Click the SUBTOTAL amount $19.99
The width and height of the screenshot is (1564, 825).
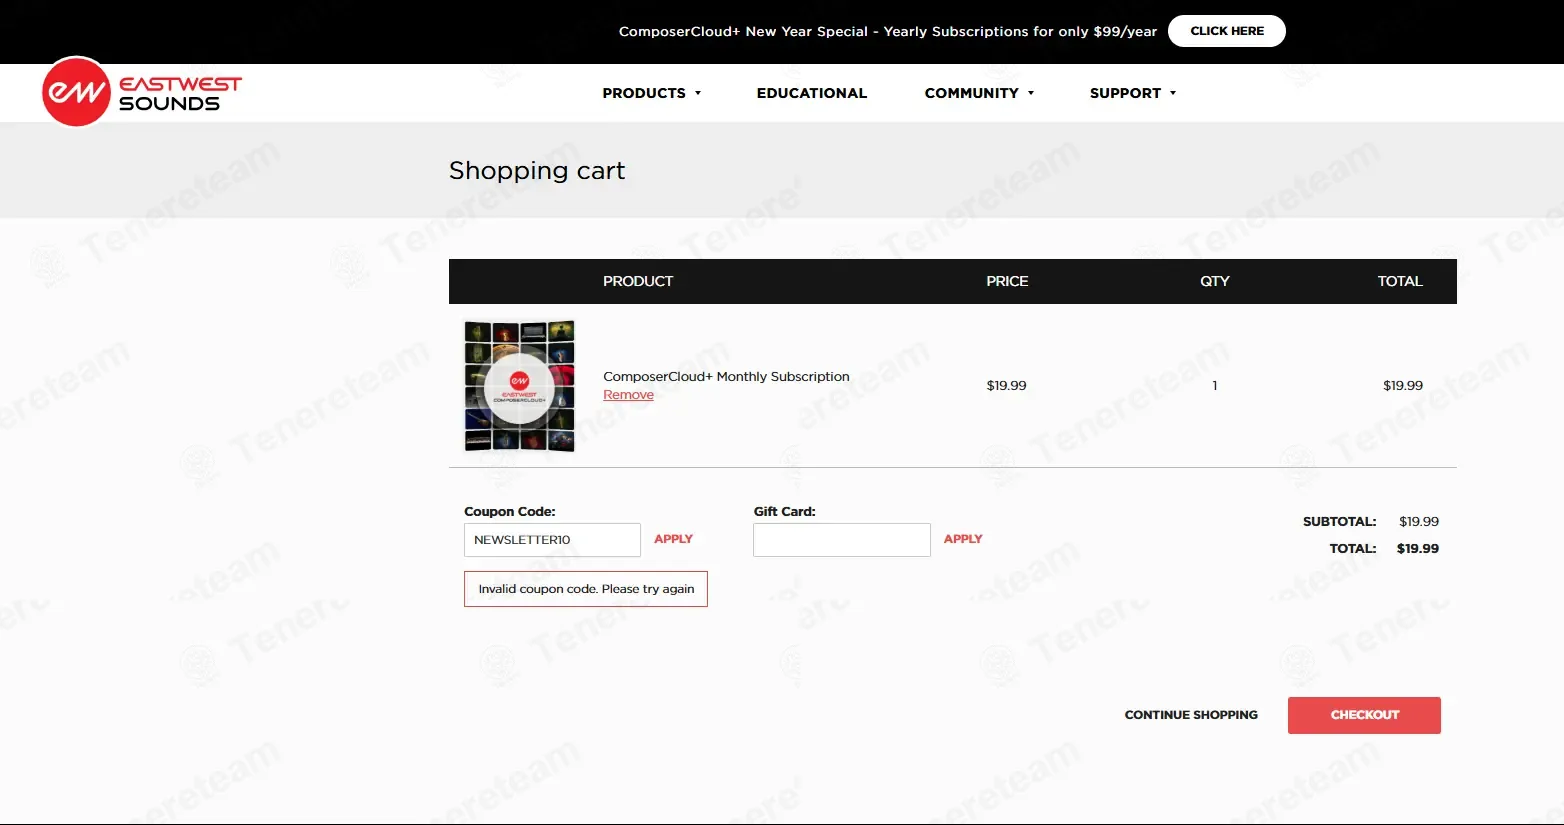point(1419,521)
